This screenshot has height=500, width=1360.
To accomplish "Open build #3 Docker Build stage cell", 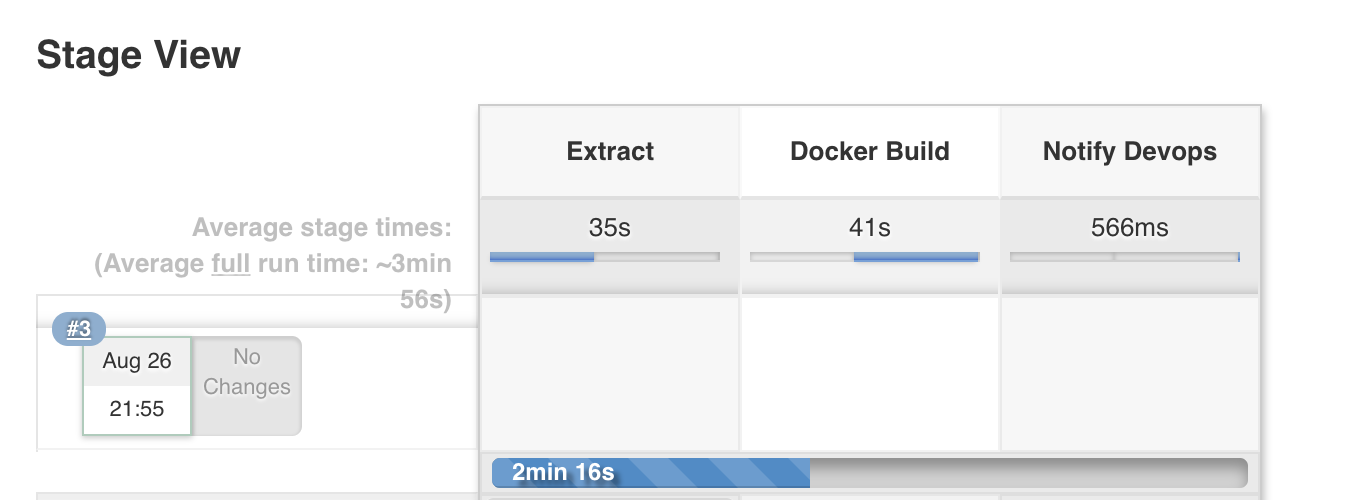I will point(870,374).
